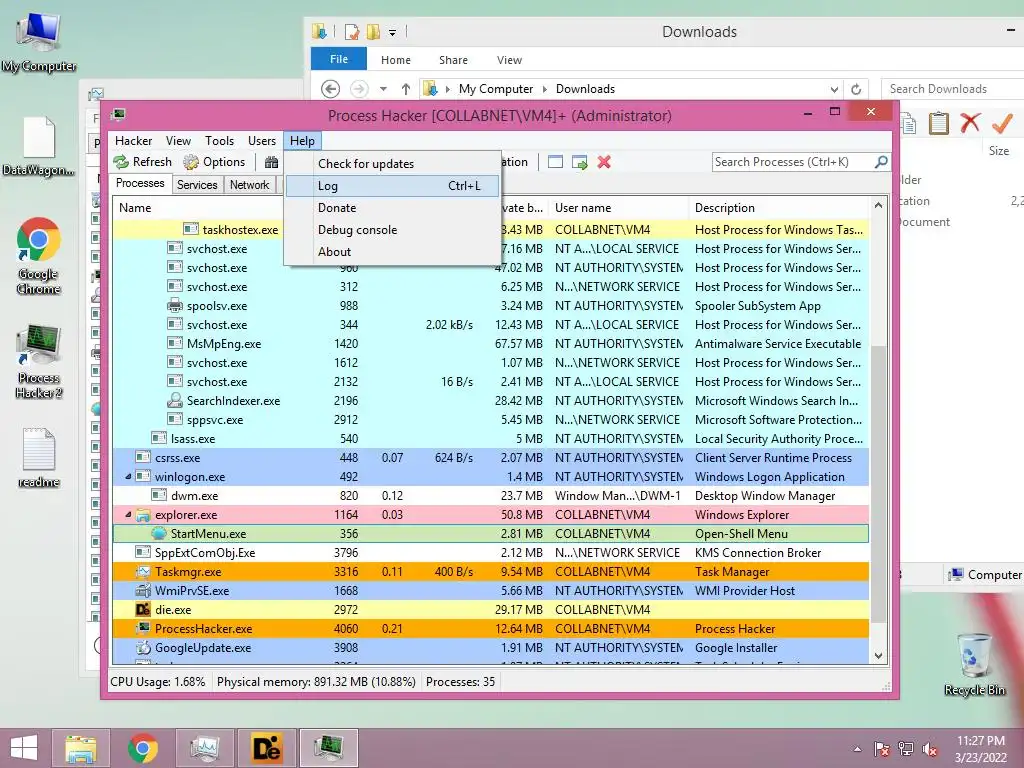Switch to the Network tab
The height and width of the screenshot is (768, 1024).
pyautogui.click(x=249, y=185)
